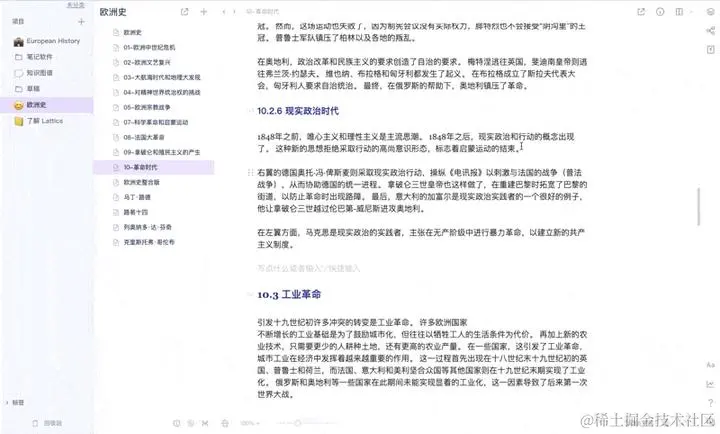This screenshot has width=720, height=434.
Task: Open article 马丁·路德
Action: tap(132, 197)
